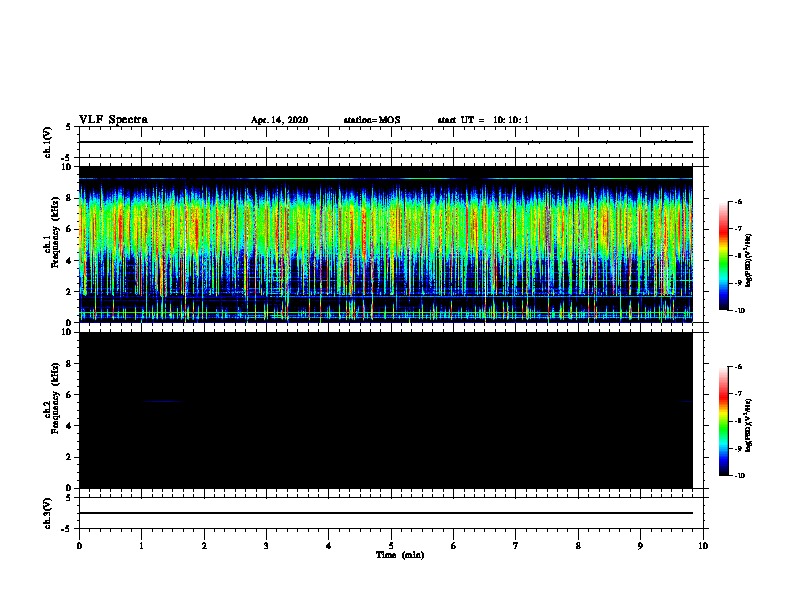Click ch.2 color bar "-6" tick
Image resolution: width=792 pixels, height=612 pixels.
tap(738, 367)
